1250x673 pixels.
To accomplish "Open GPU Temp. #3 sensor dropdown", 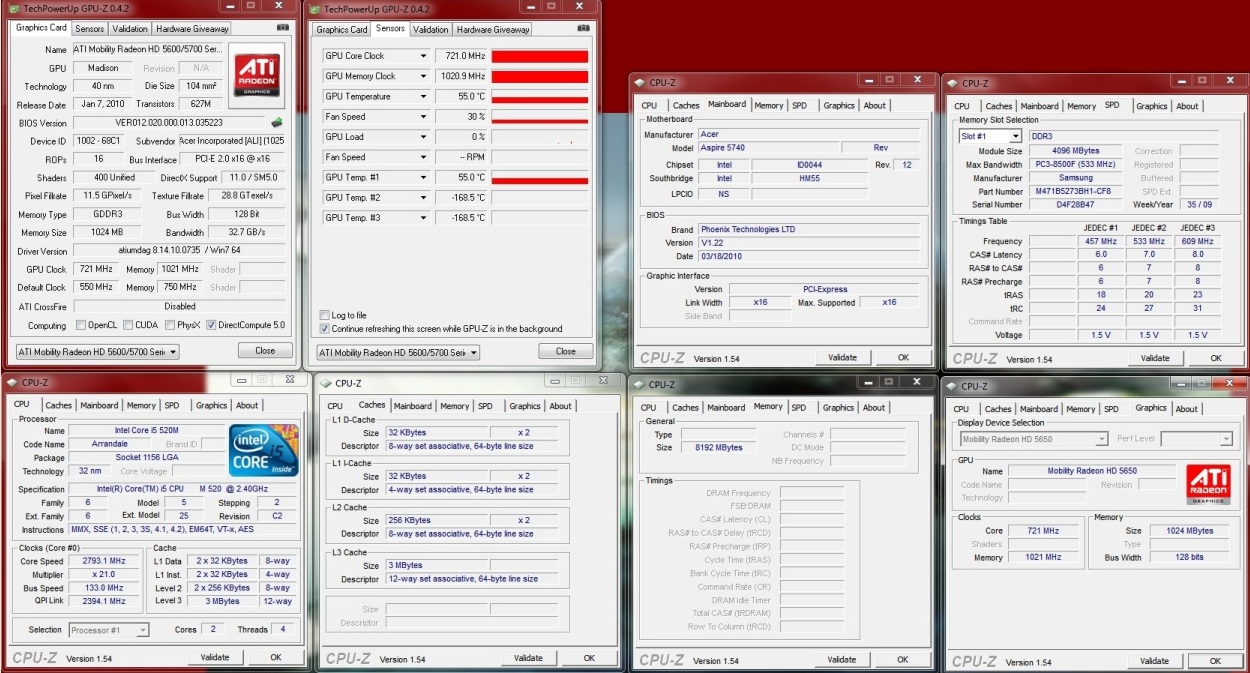I will pos(423,217).
